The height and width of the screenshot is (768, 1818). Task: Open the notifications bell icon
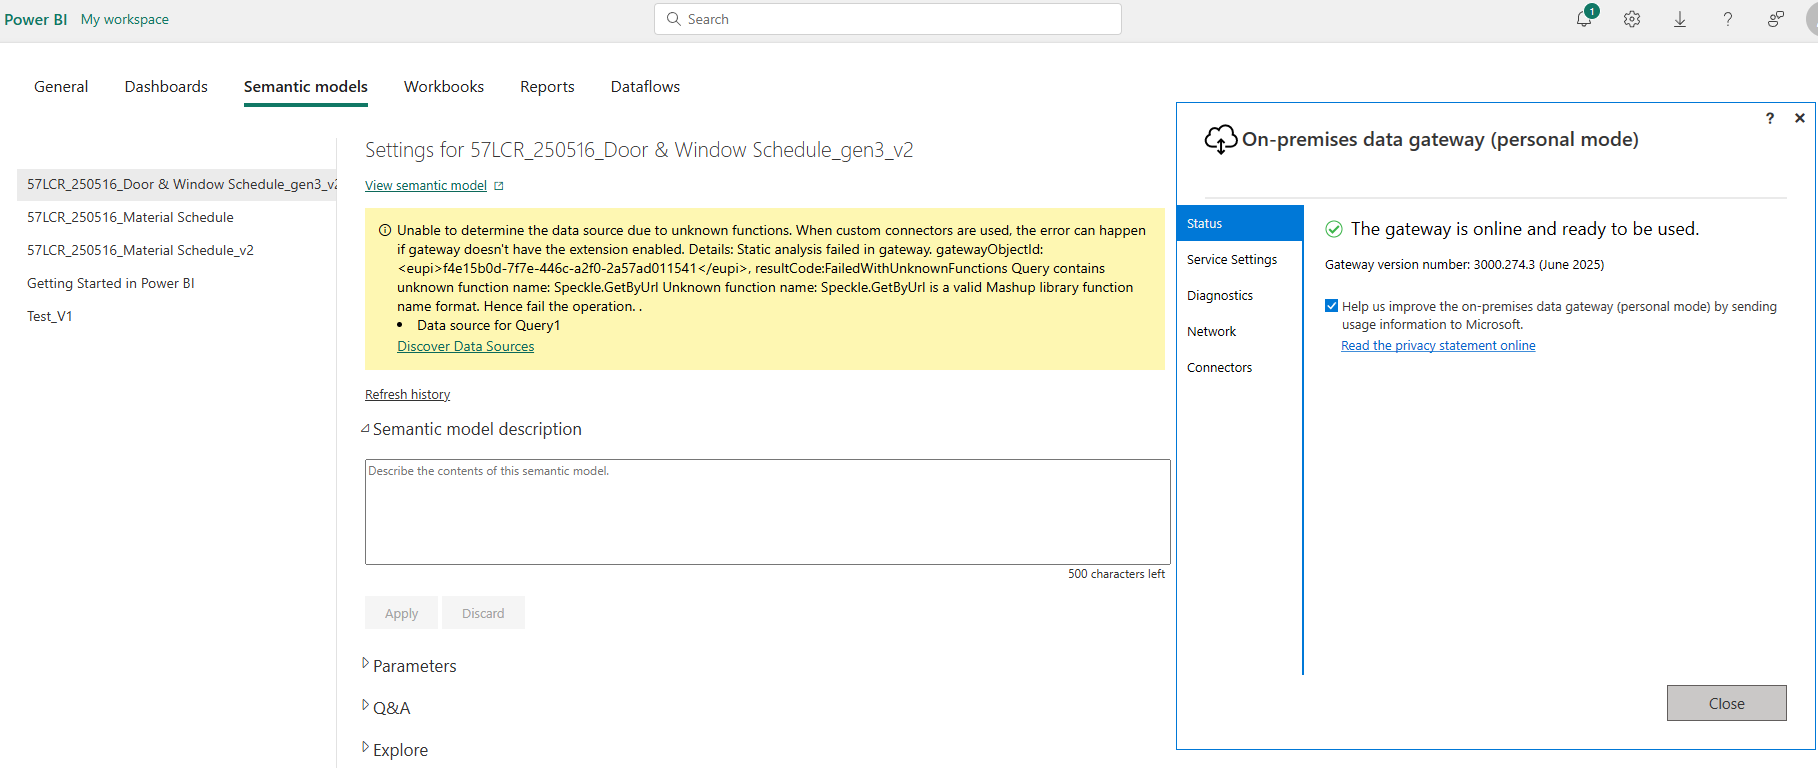point(1584,19)
